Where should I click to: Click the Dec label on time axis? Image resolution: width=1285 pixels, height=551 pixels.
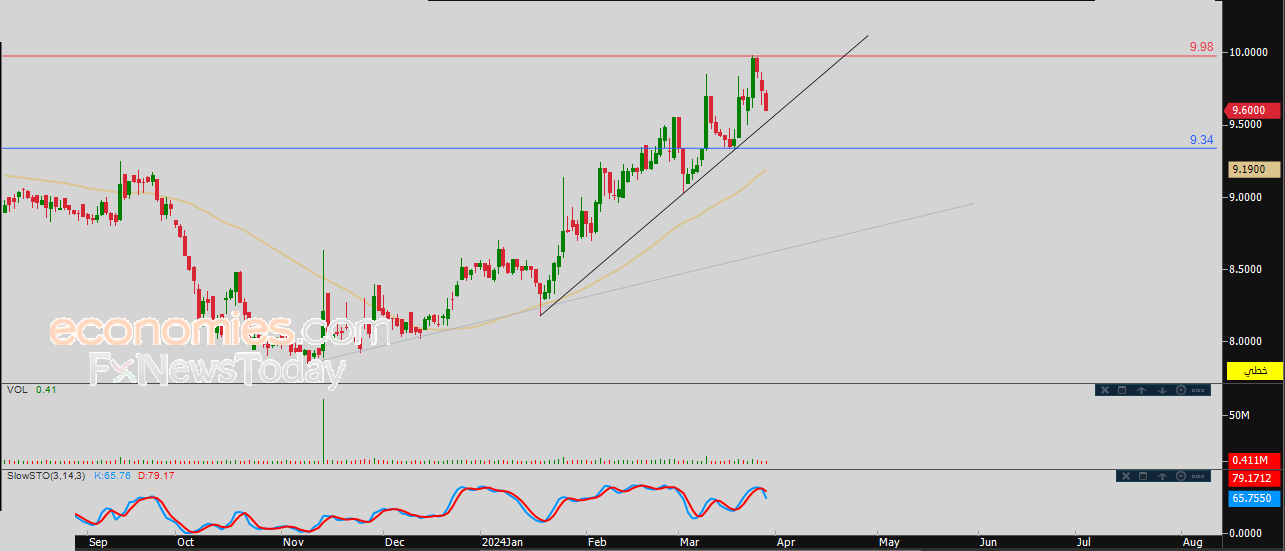click(394, 542)
